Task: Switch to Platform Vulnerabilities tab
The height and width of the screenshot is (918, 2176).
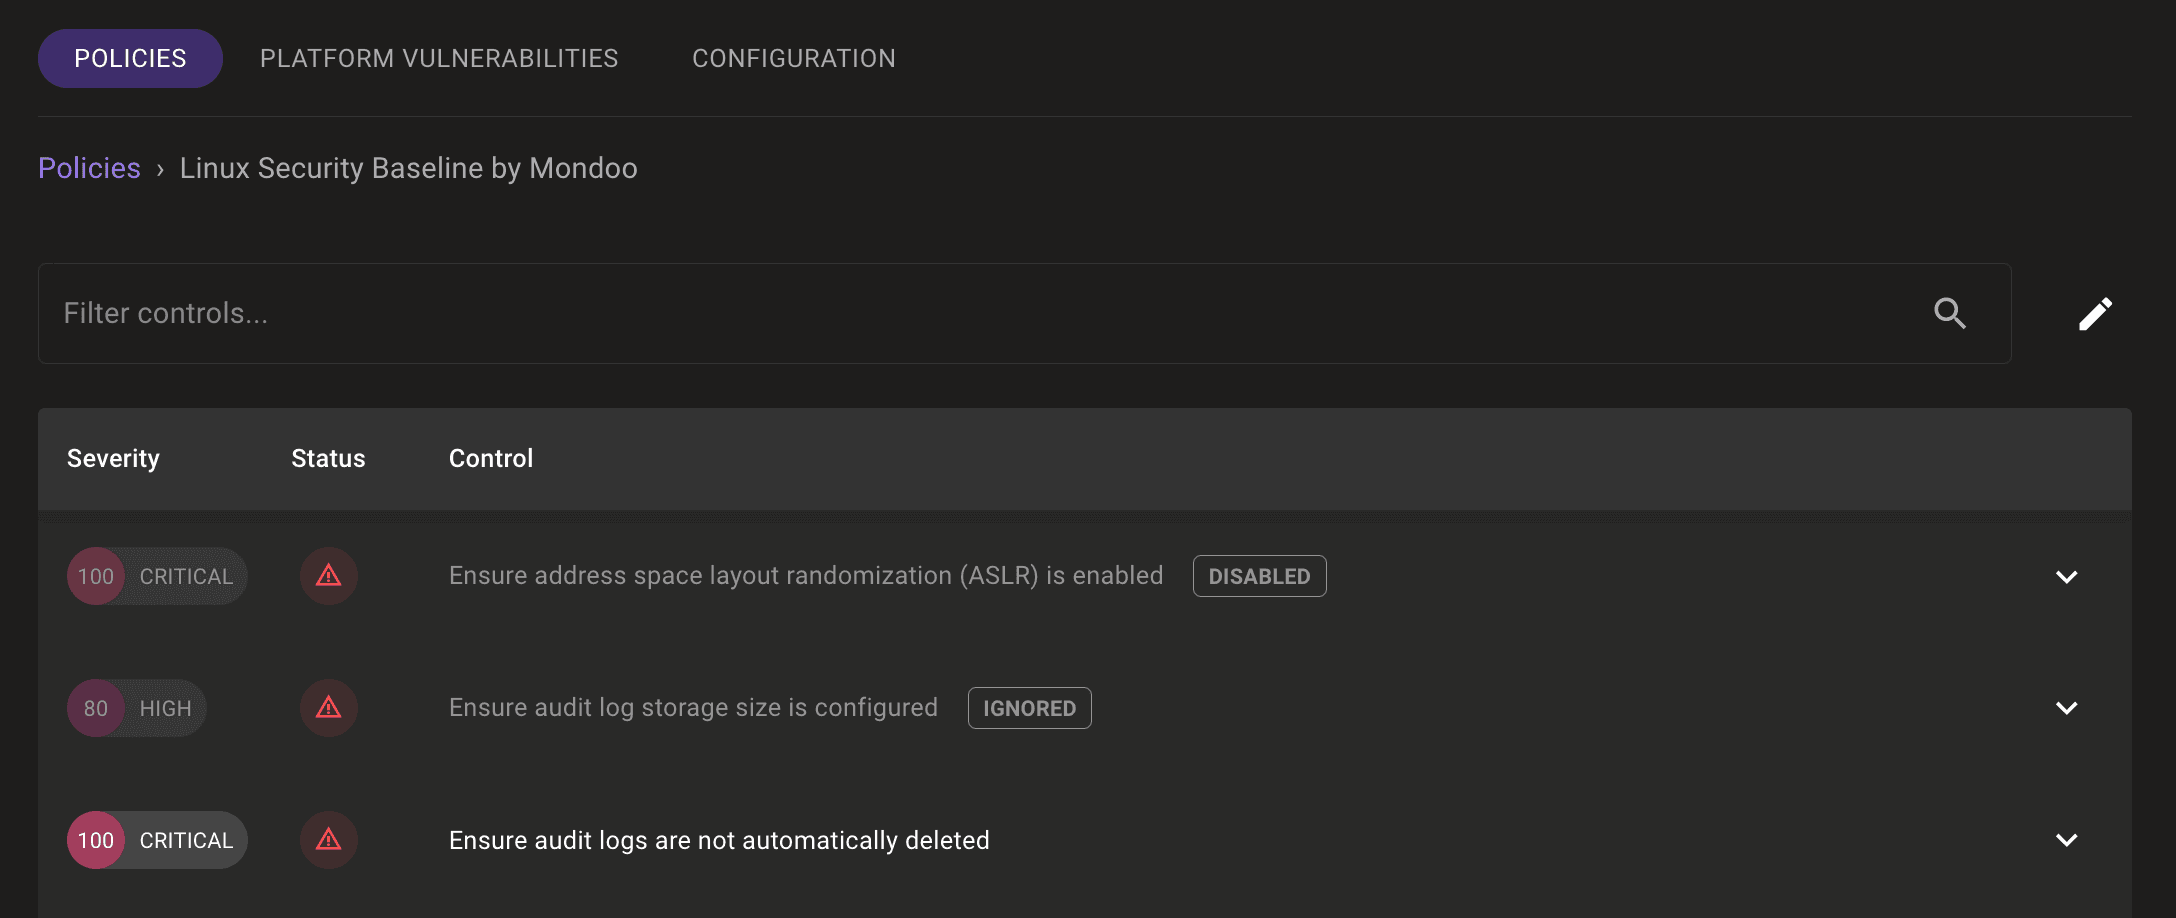Action: [x=439, y=58]
